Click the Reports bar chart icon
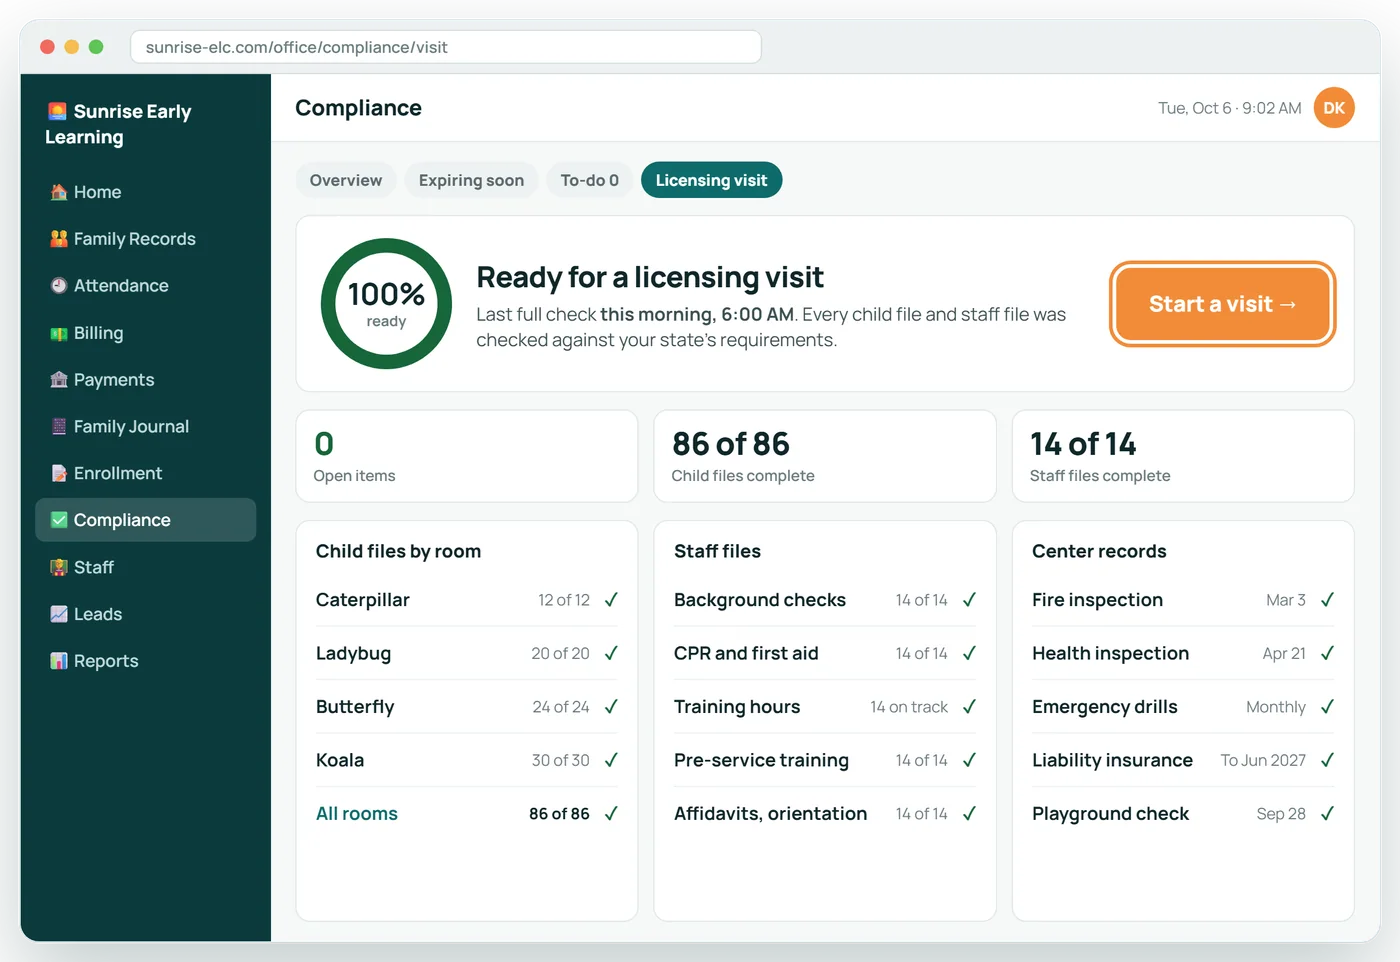Image resolution: width=1400 pixels, height=962 pixels. click(x=59, y=661)
